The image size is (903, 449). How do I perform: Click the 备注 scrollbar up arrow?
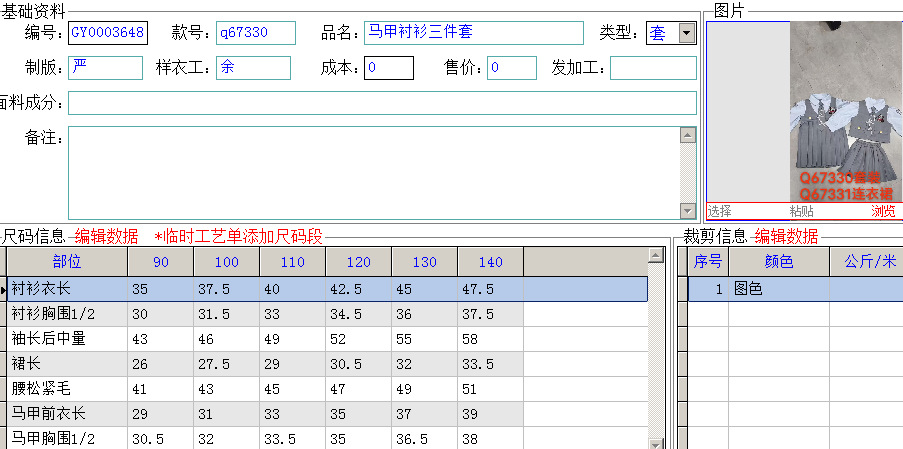[x=688, y=135]
